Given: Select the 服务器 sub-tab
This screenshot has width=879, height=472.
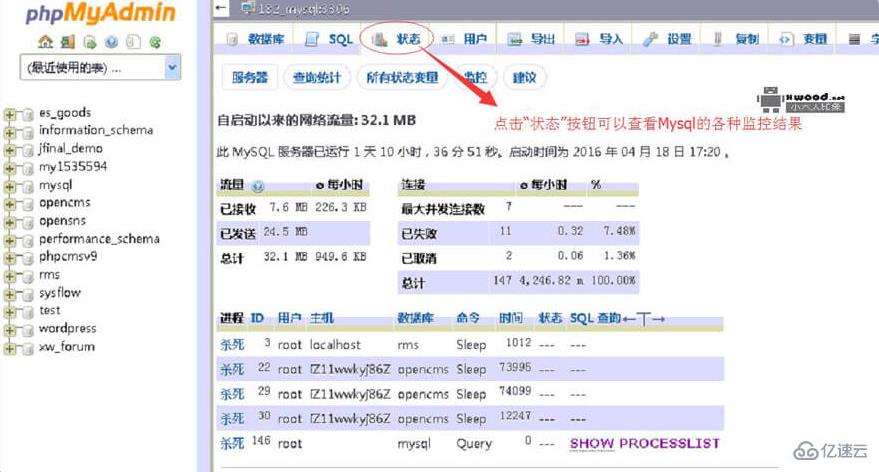Looking at the screenshot, I should click(x=250, y=77).
